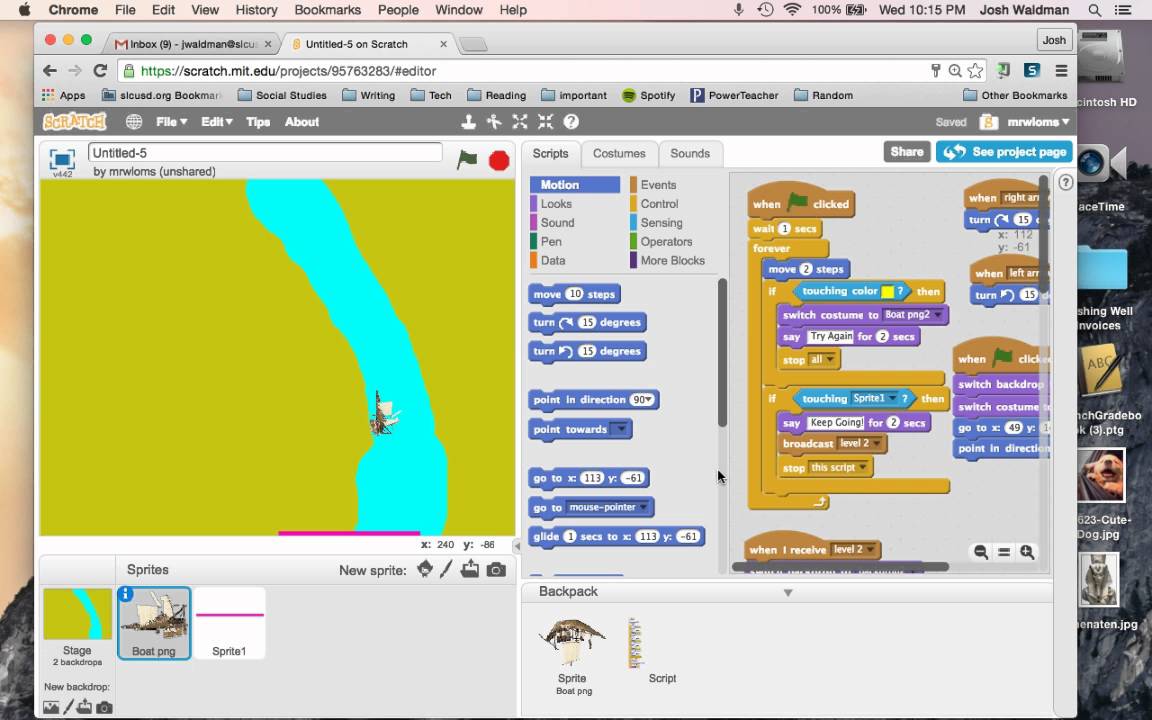Open the point in direction 90 dropdown
The height and width of the screenshot is (720, 1152).
[642, 400]
